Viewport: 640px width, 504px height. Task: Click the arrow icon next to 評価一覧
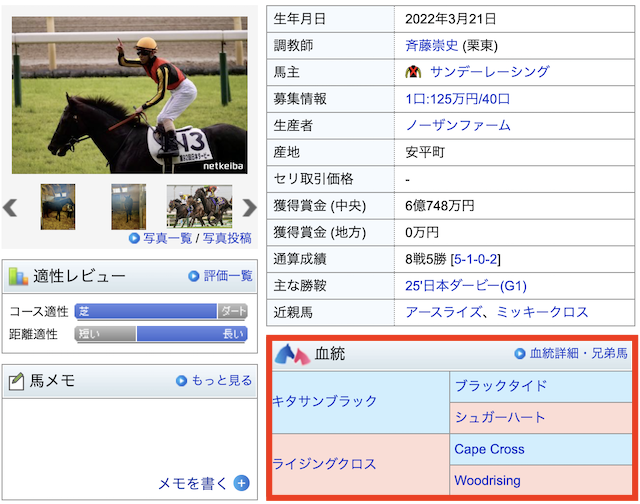point(194,276)
